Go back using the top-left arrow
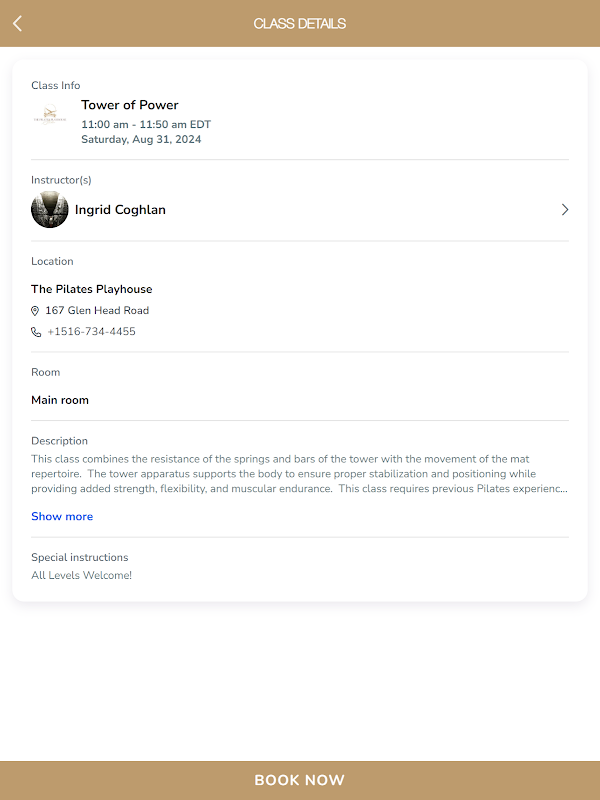The height and width of the screenshot is (800, 600). [17, 23]
